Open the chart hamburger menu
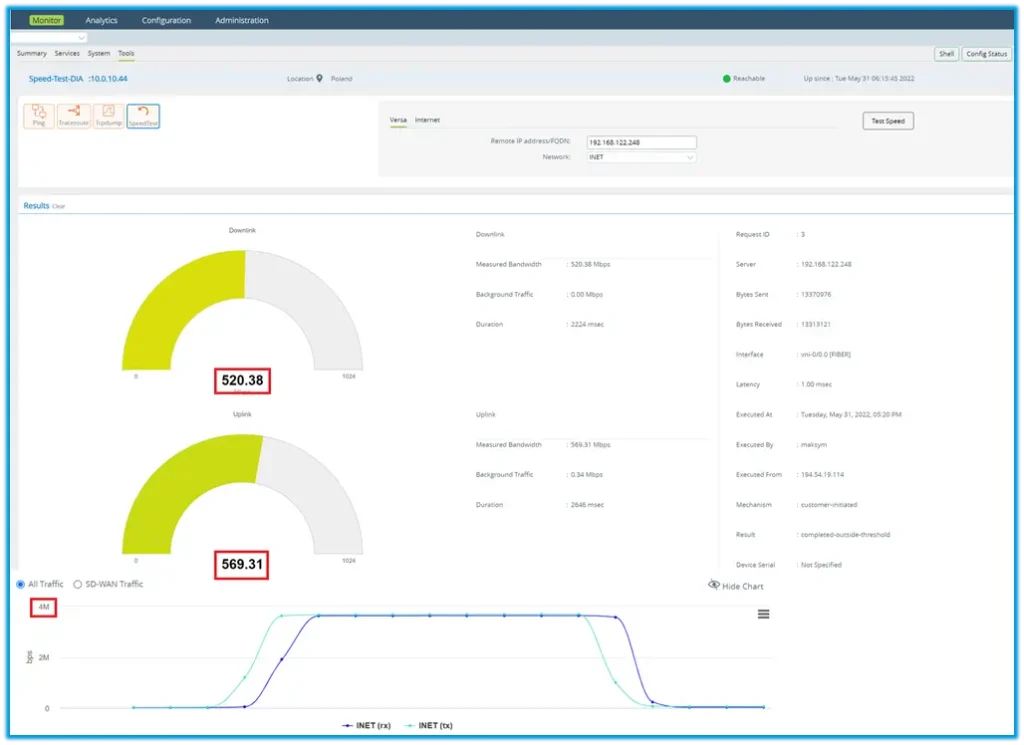Image resolution: width=1024 pixels, height=745 pixels. pyautogui.click(x=764, y=614)
